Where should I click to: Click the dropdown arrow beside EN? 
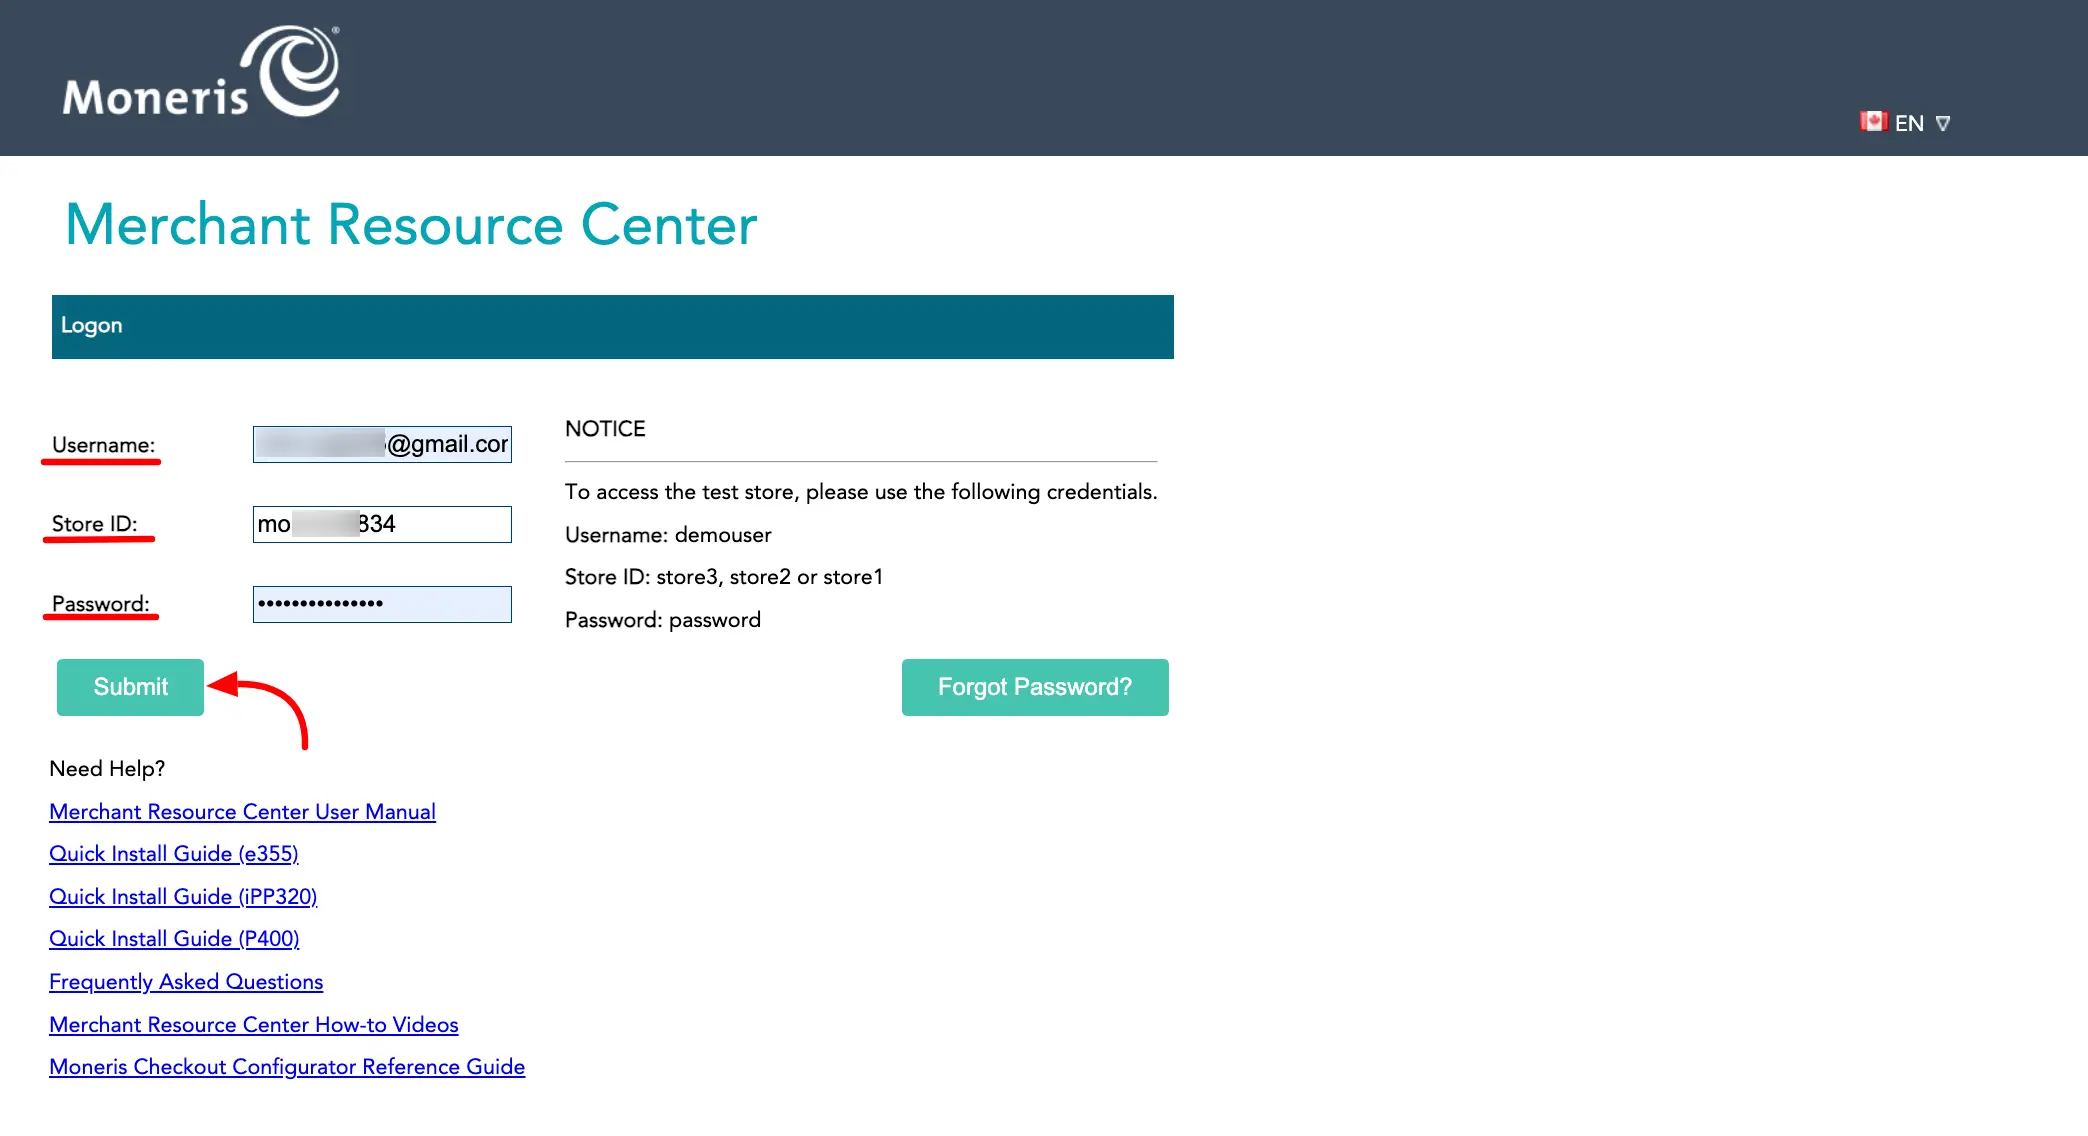(x=1943, y=122)
